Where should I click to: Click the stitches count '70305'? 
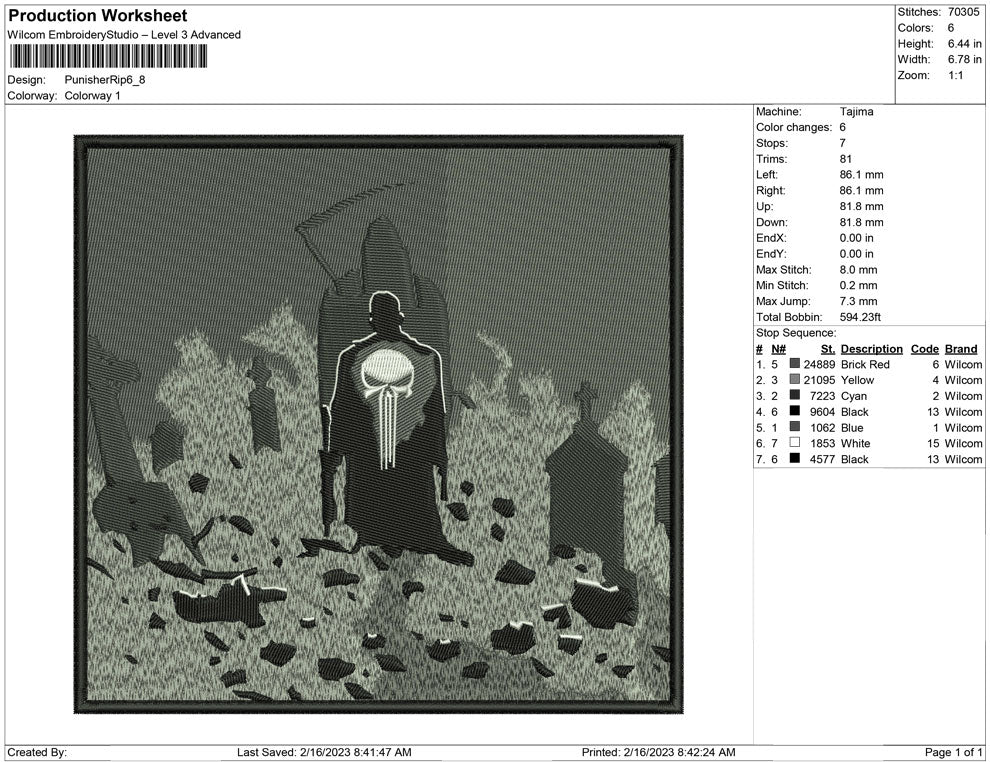[963, 12]
